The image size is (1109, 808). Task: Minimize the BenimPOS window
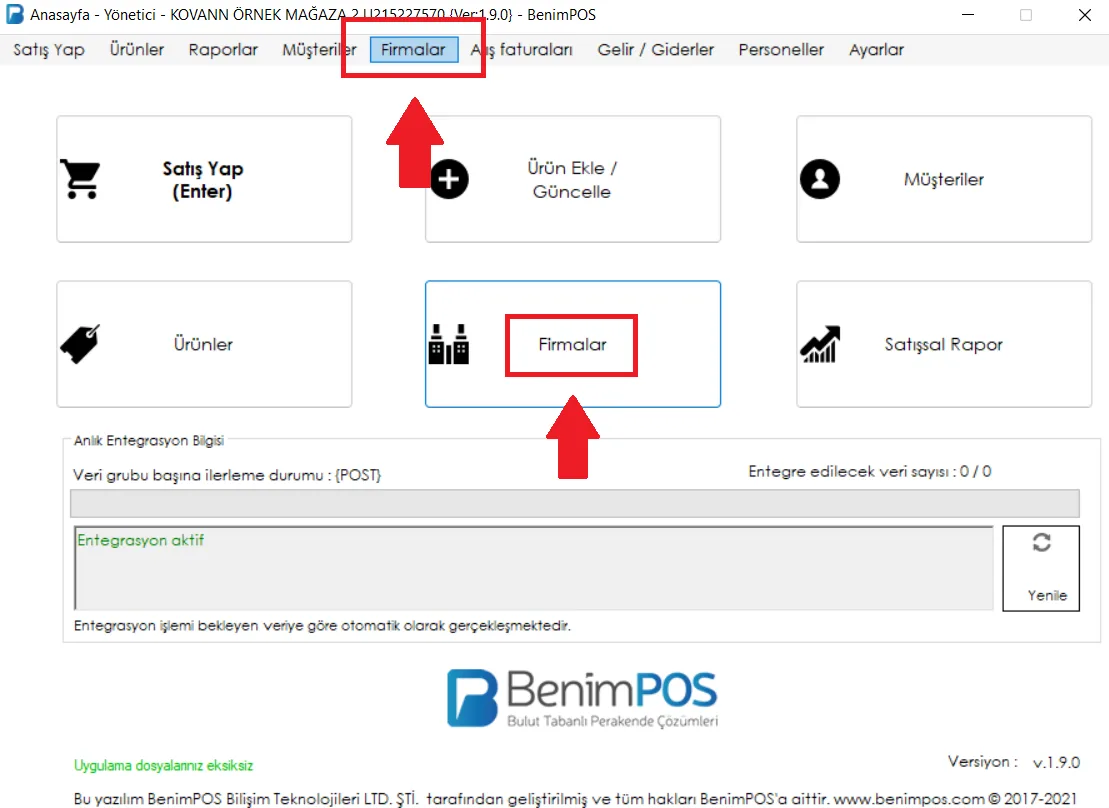[968, 15]
